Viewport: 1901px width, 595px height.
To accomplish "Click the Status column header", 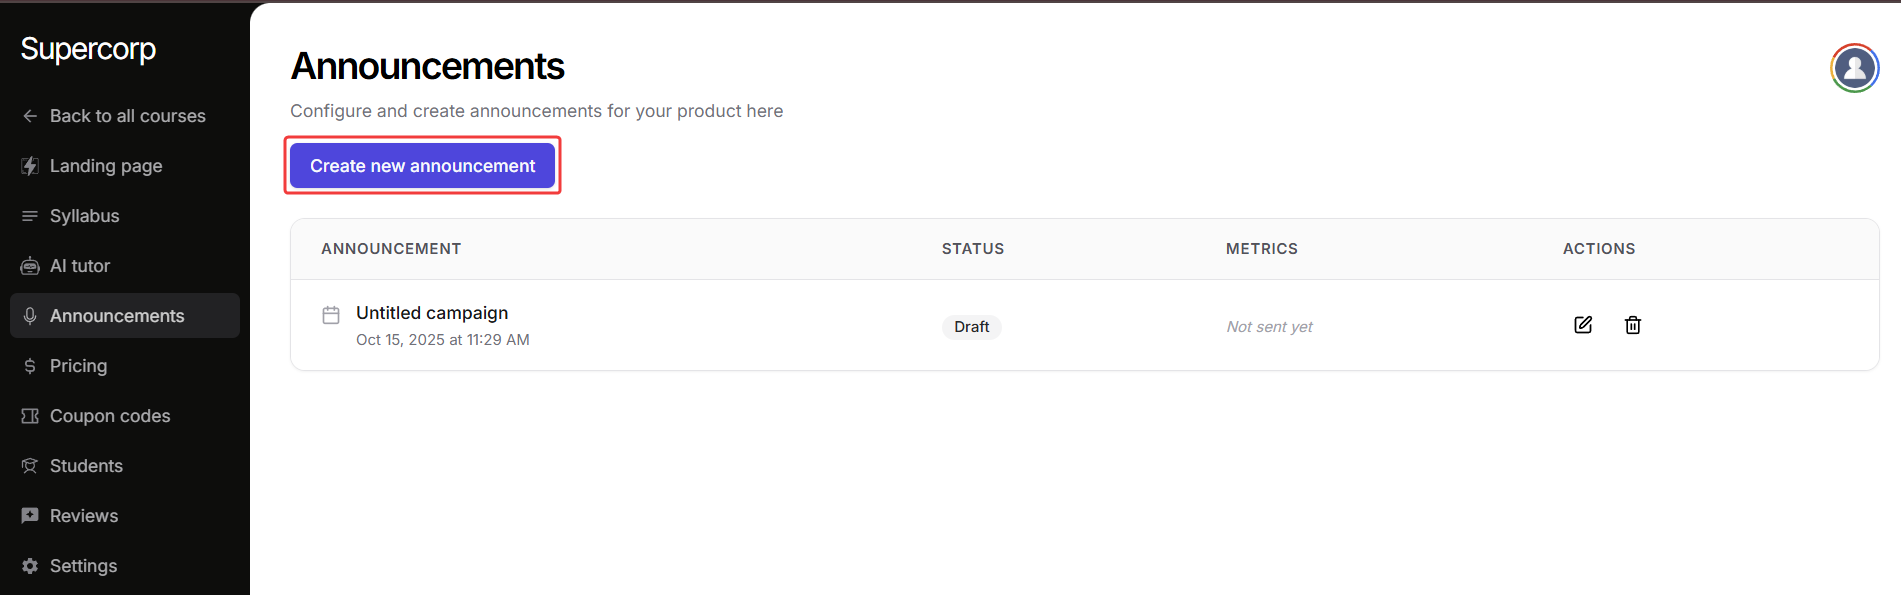I will click(x=972, y=249).
